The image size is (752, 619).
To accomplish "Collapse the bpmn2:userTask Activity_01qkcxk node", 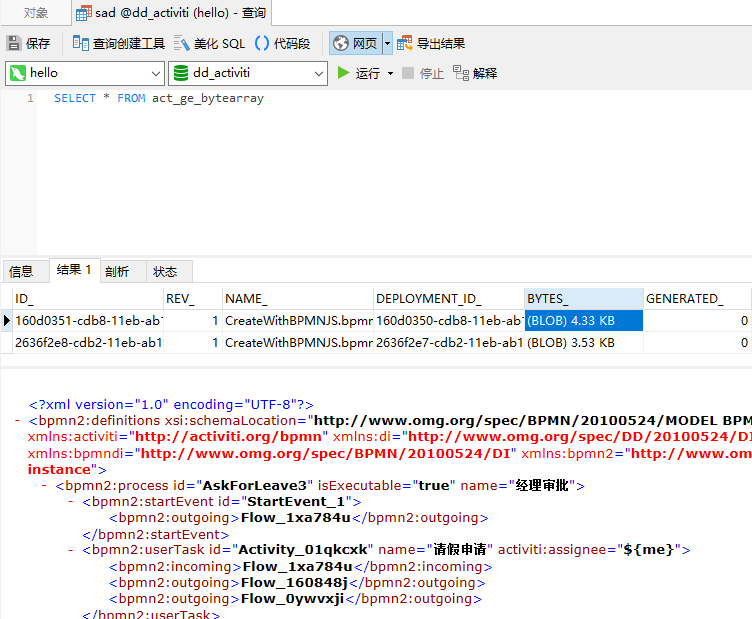I will (x=71, y=549).
